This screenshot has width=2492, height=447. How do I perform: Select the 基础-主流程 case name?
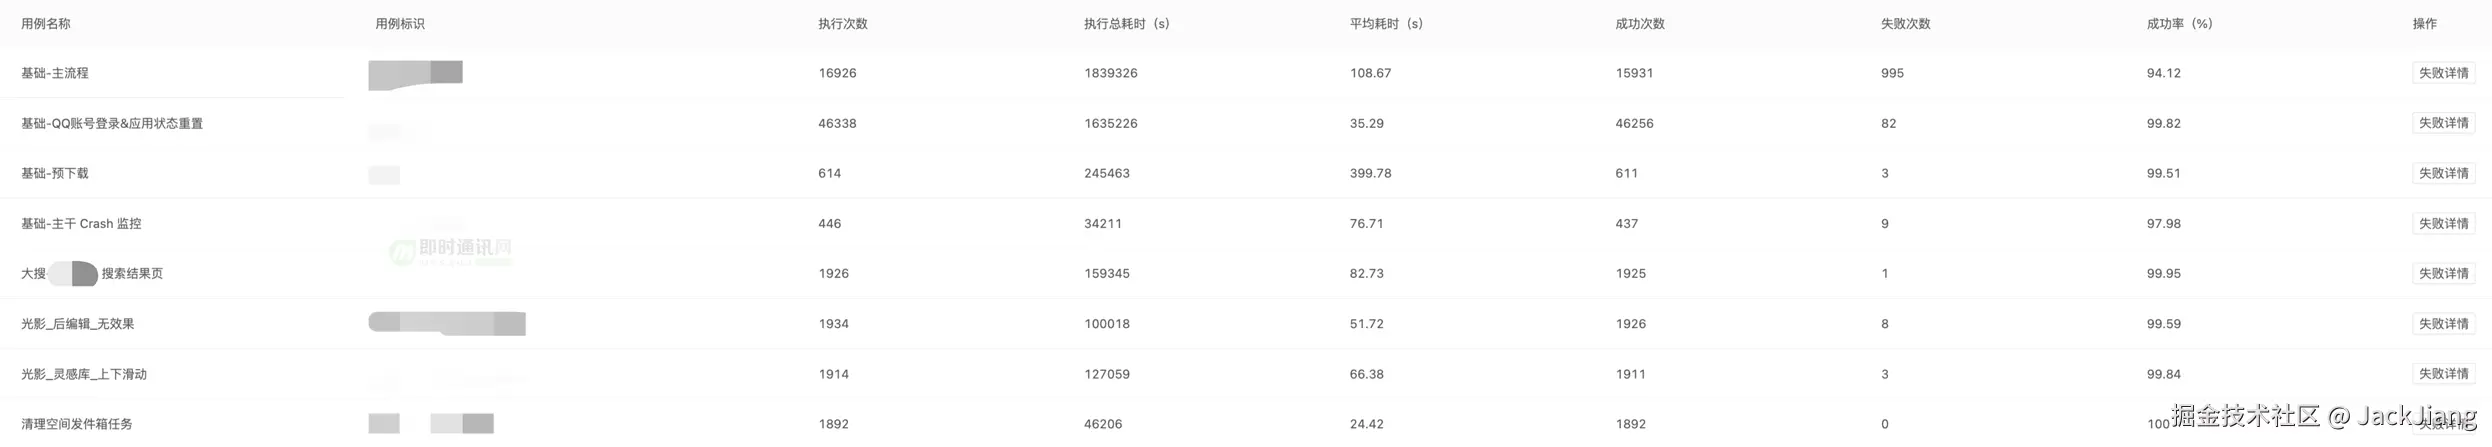pos(55,73)
